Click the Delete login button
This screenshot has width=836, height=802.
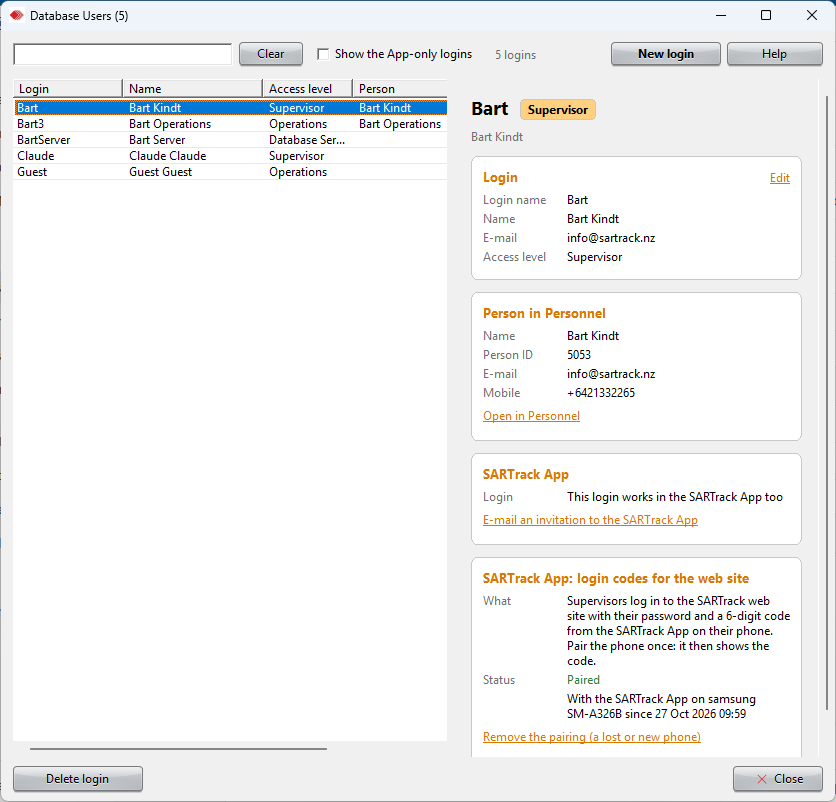point(78,779)
